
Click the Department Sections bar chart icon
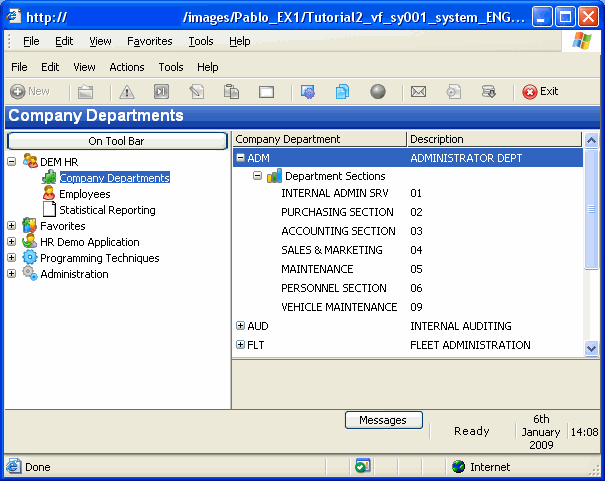tap(274, 176)
